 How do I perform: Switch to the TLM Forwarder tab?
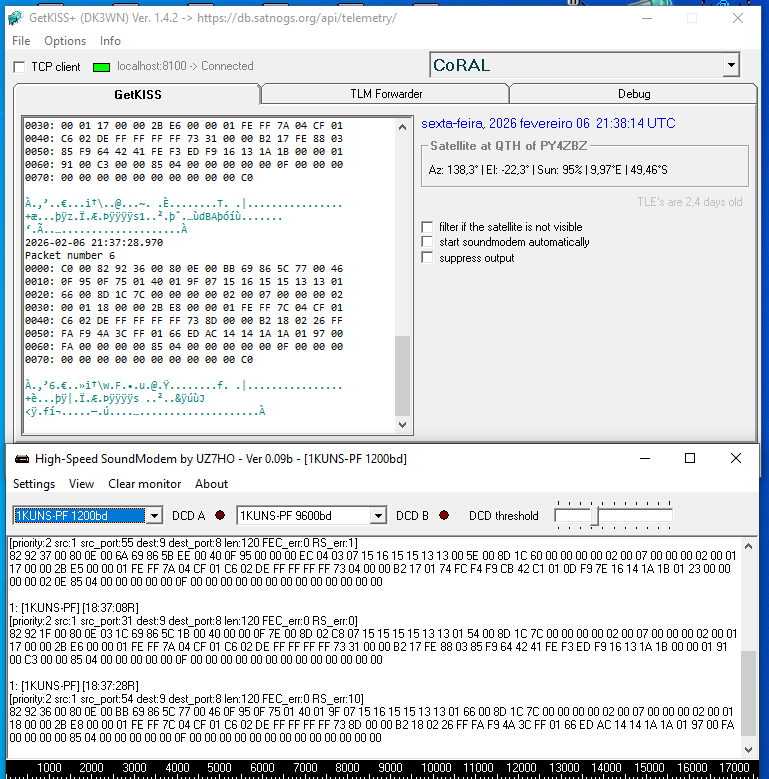tap(385, 94)
